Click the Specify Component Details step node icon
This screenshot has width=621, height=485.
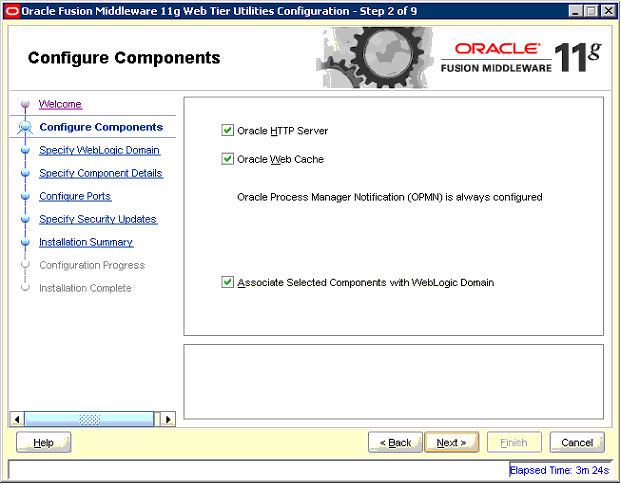[x=25, y=173]
